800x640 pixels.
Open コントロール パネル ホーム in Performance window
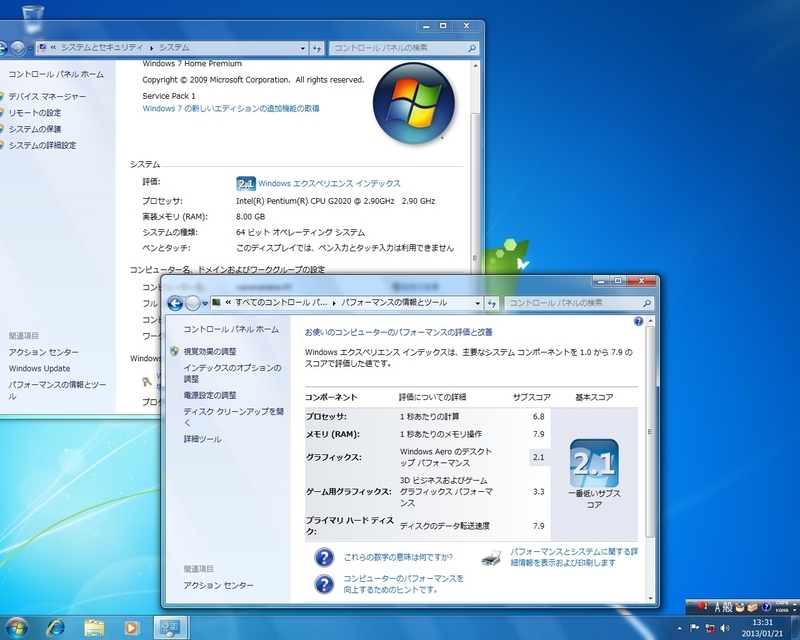click(x=231, y=330)
